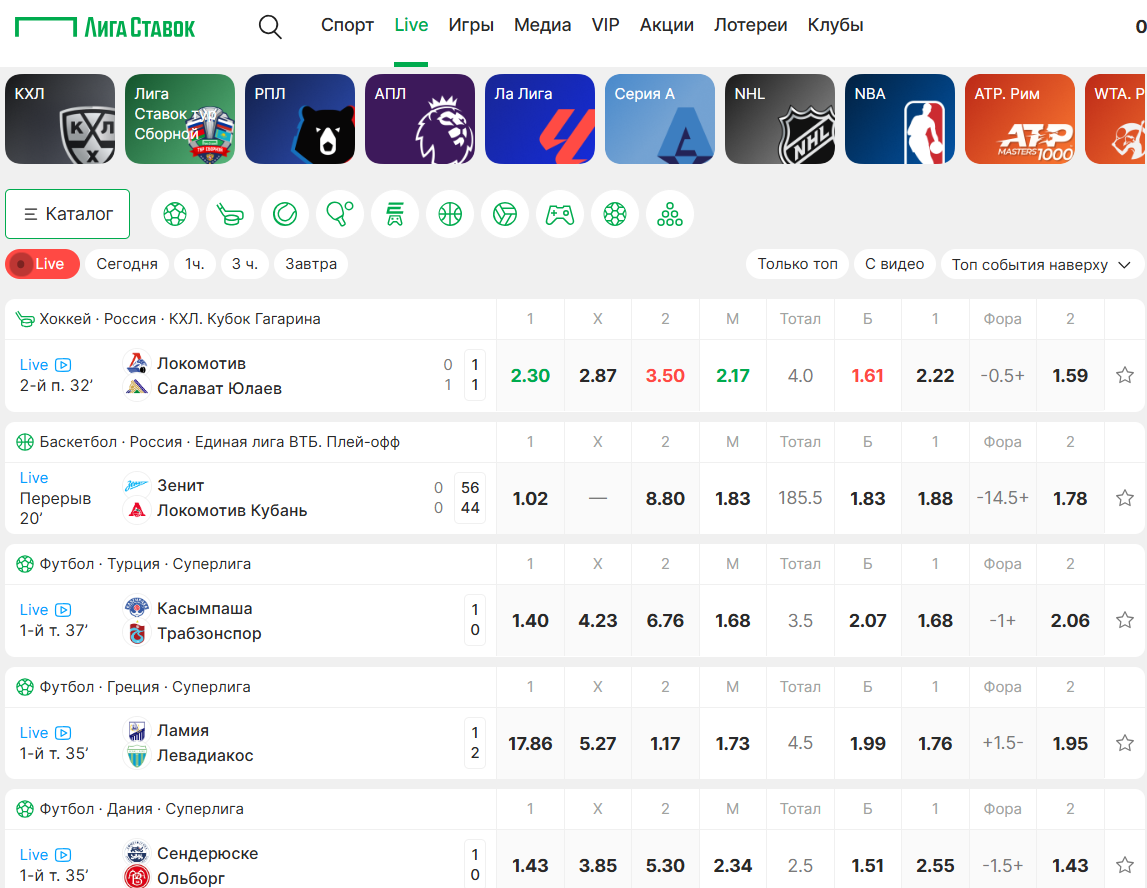Open other sports circles icon
This screenshot has height=888, width=1147.
click(670, 214)
